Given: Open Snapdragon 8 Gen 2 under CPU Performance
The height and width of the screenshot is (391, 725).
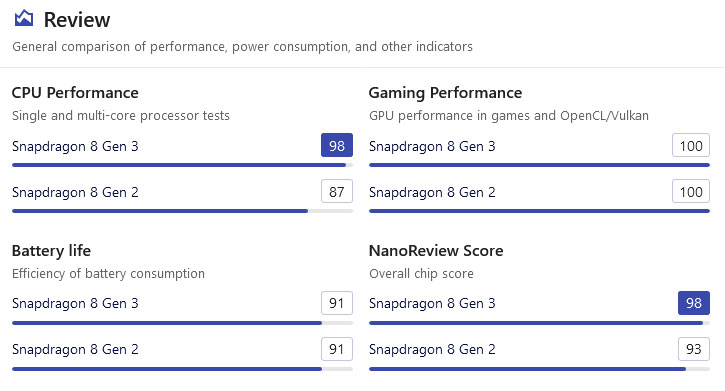Looking at the screenshot, I should point(75,192).
